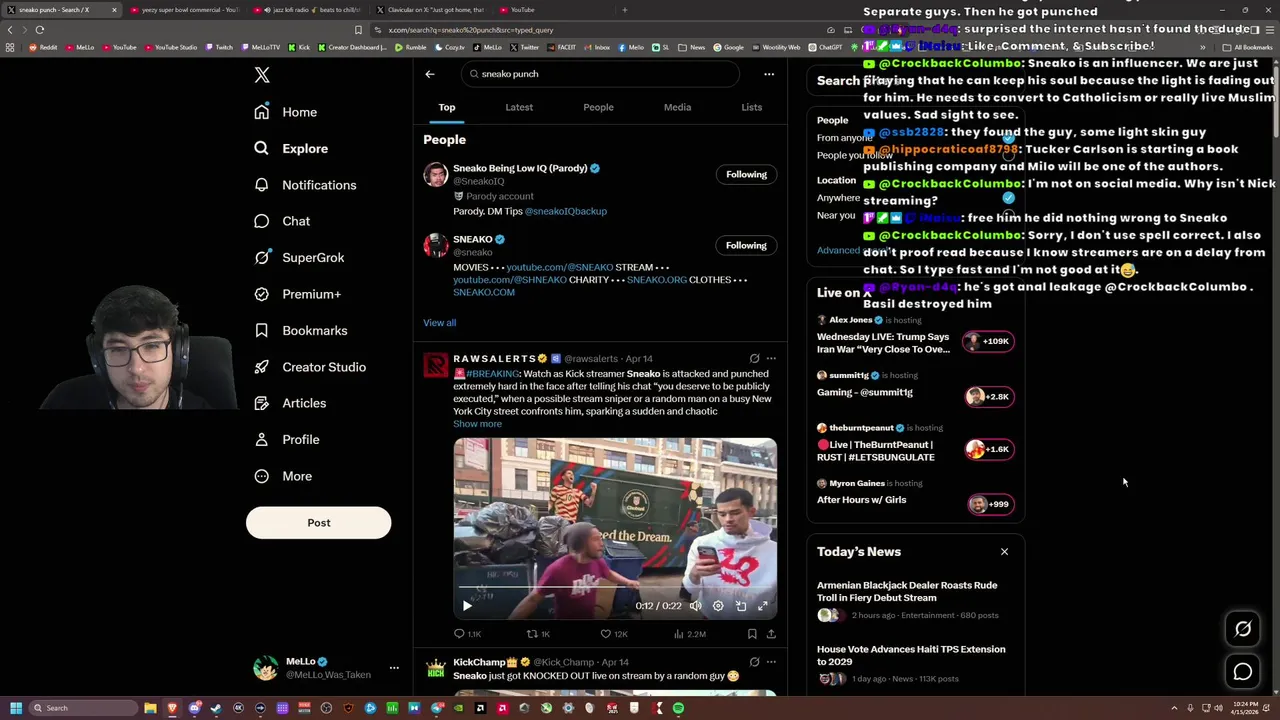Join Myron Gaines After Hours stream

(989, 504)
